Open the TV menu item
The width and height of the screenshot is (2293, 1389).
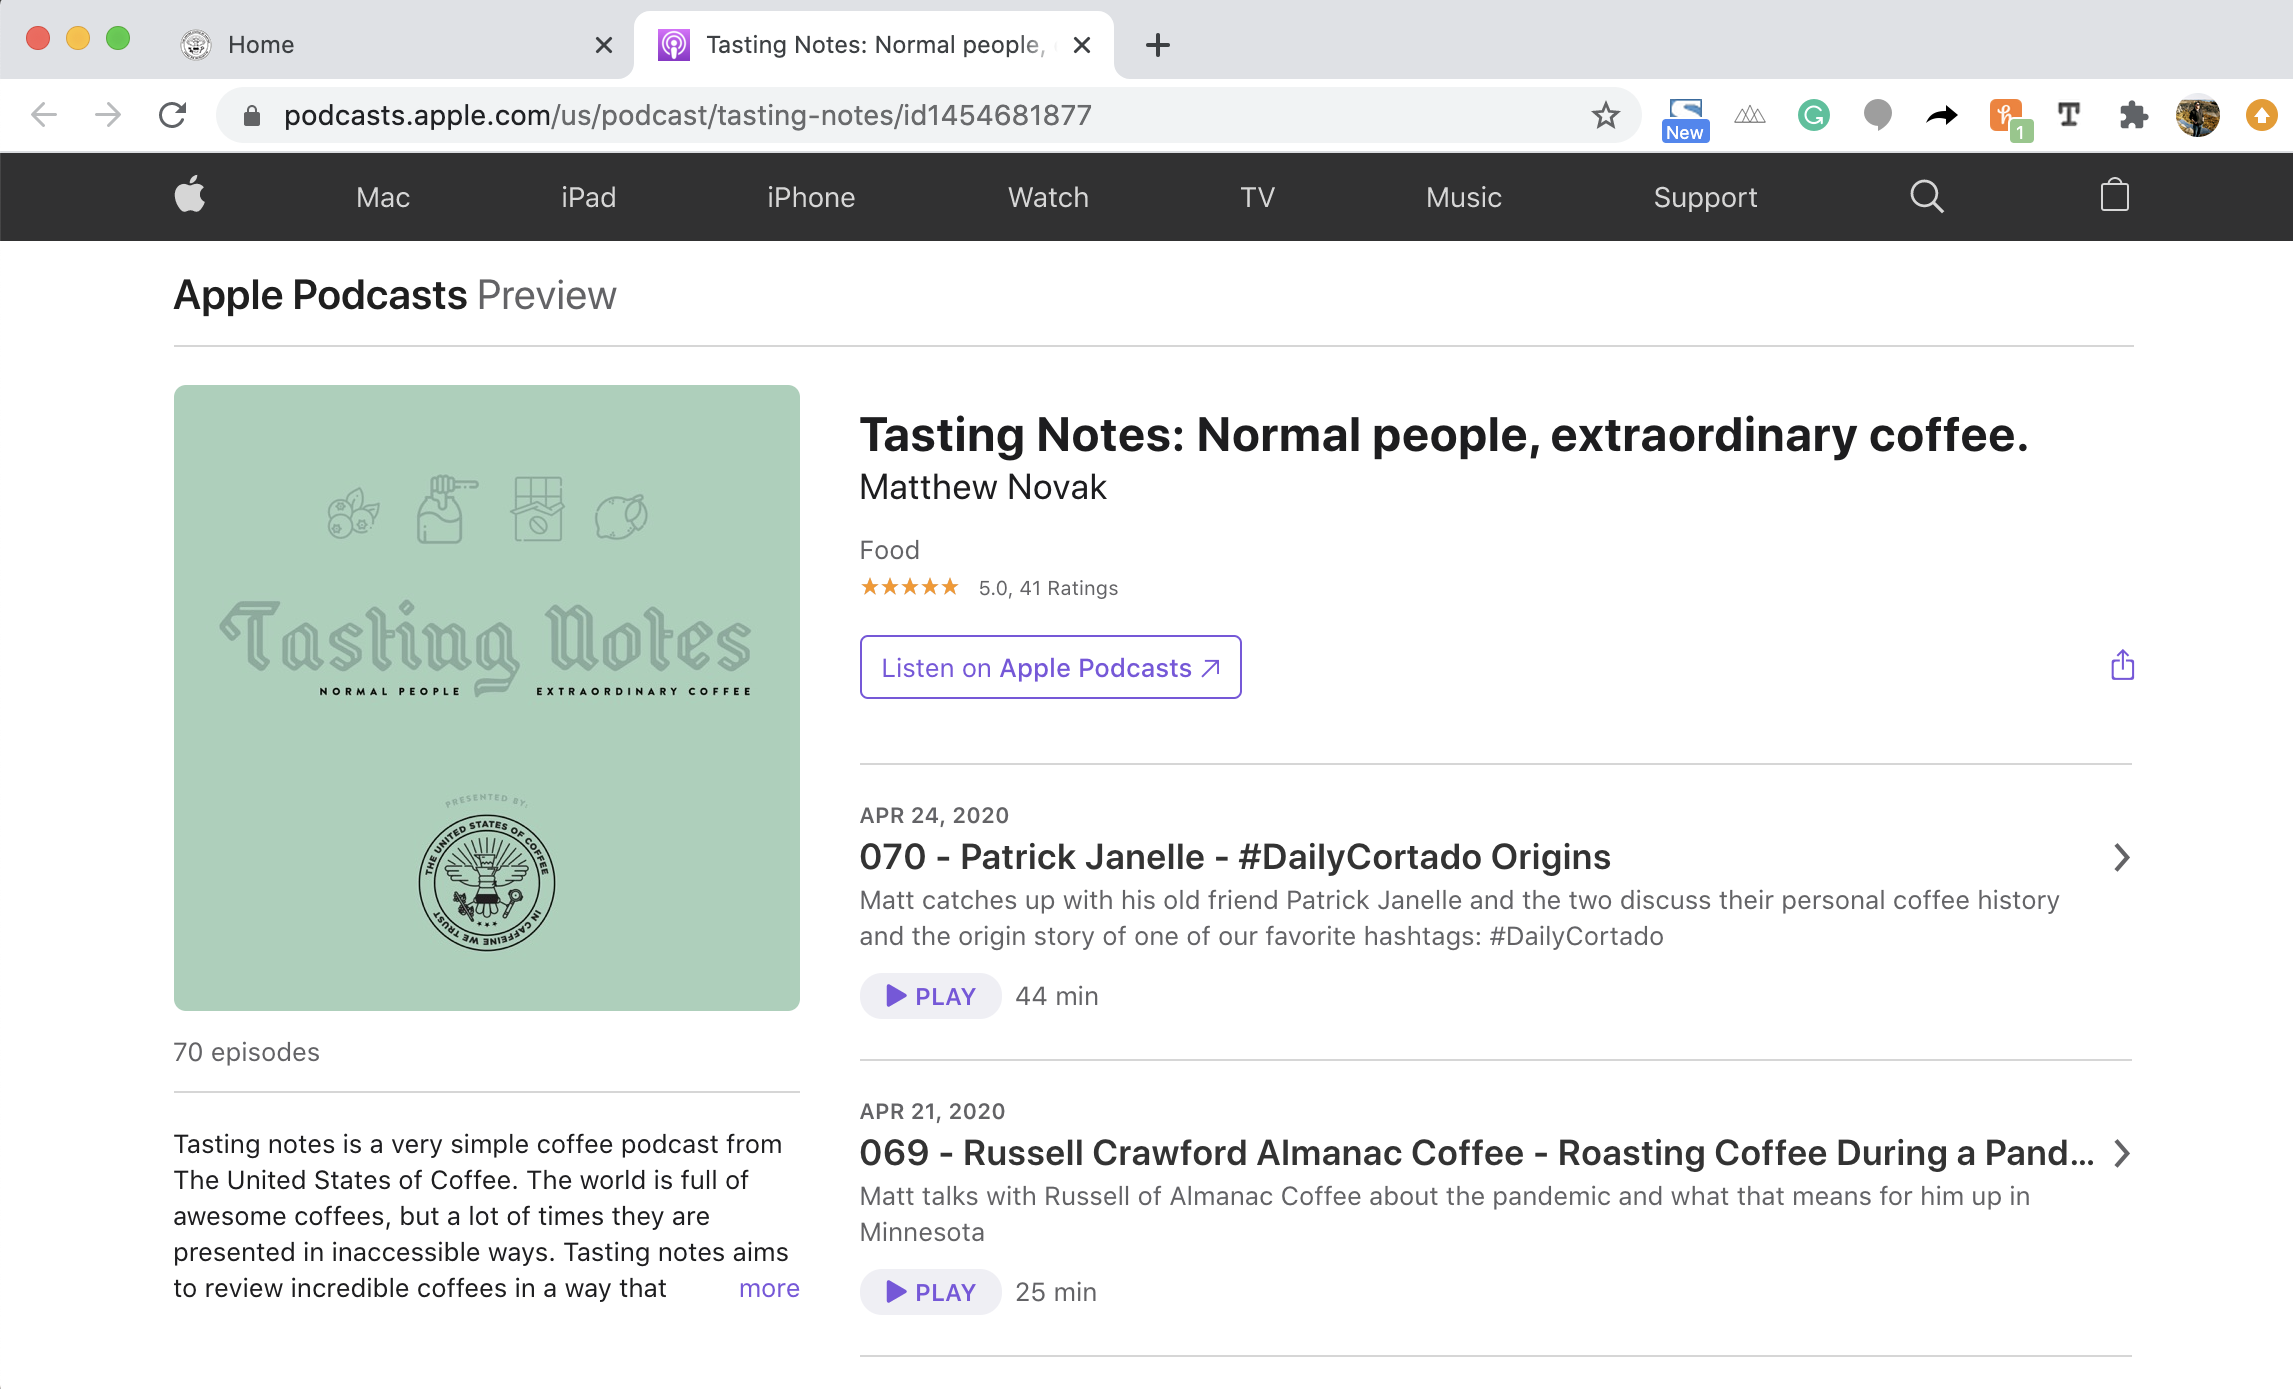pyautogui.click(x=1258, y=197)
